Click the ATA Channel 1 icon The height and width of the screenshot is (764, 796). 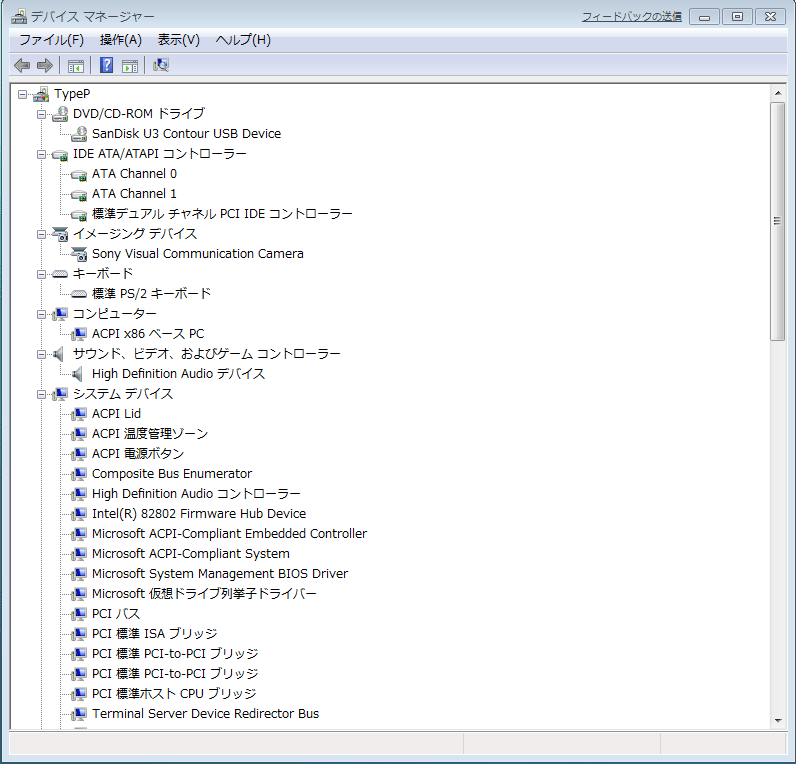pos(79,194)
